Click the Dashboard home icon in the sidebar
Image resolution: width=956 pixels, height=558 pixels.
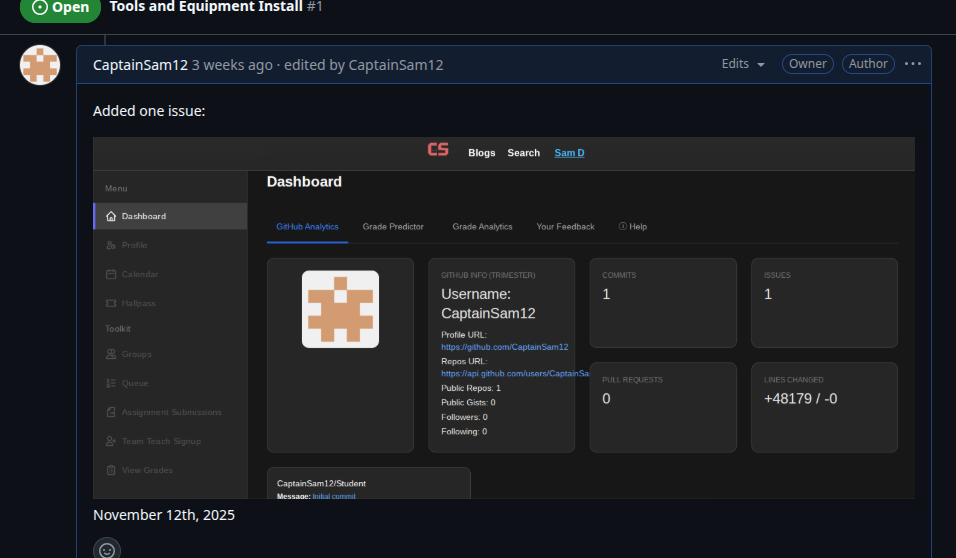(x=111, y=216)
